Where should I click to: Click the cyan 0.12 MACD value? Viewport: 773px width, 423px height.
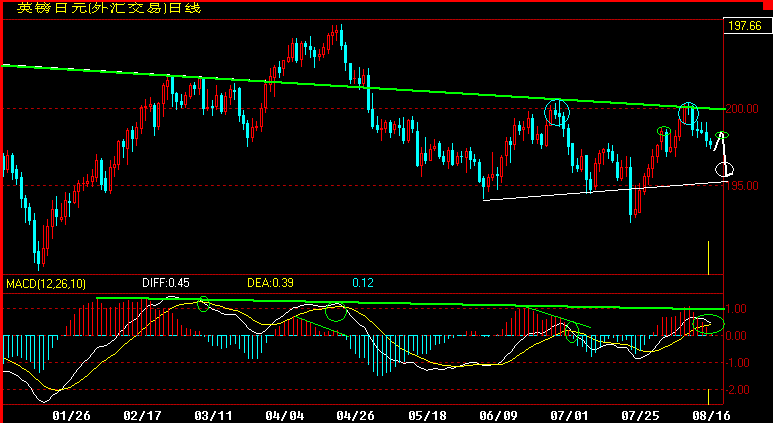coord(363,283)
